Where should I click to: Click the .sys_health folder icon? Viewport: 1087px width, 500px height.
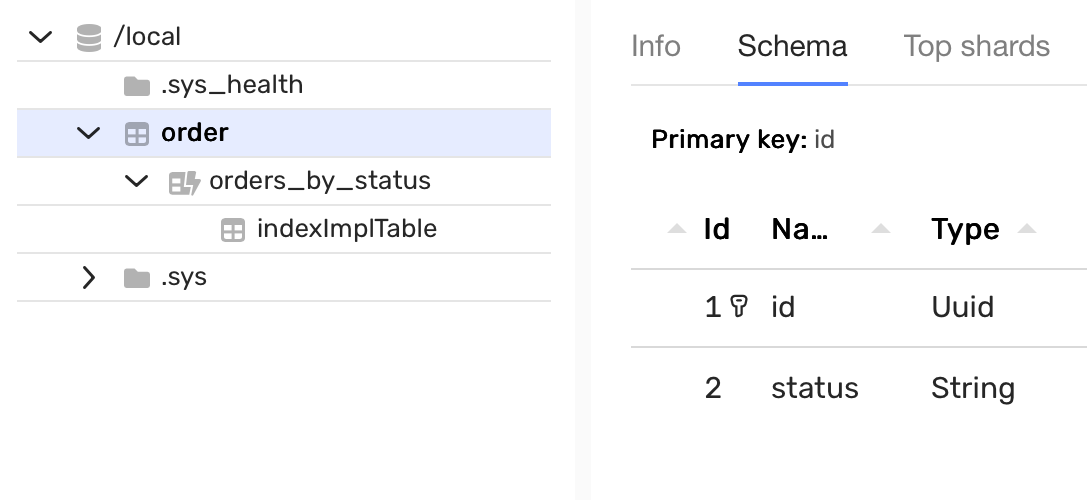[x=136, y=86]
